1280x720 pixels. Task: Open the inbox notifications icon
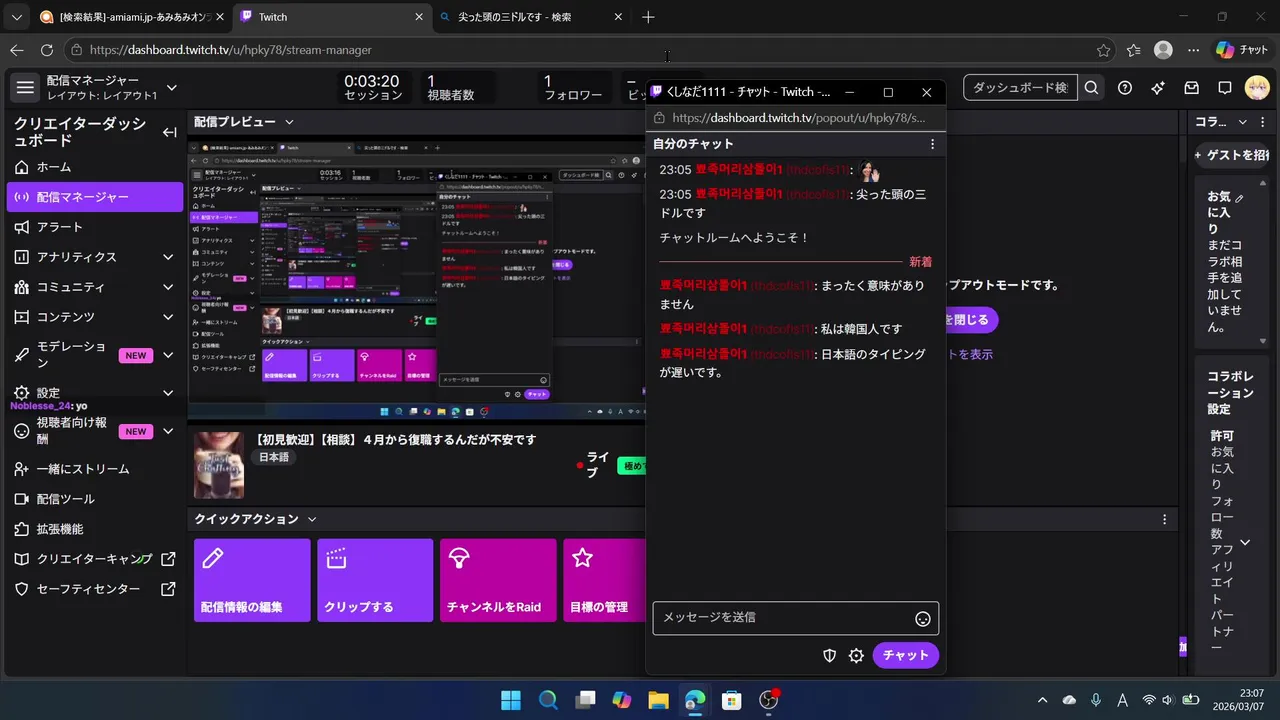(x=1191, y=88)
